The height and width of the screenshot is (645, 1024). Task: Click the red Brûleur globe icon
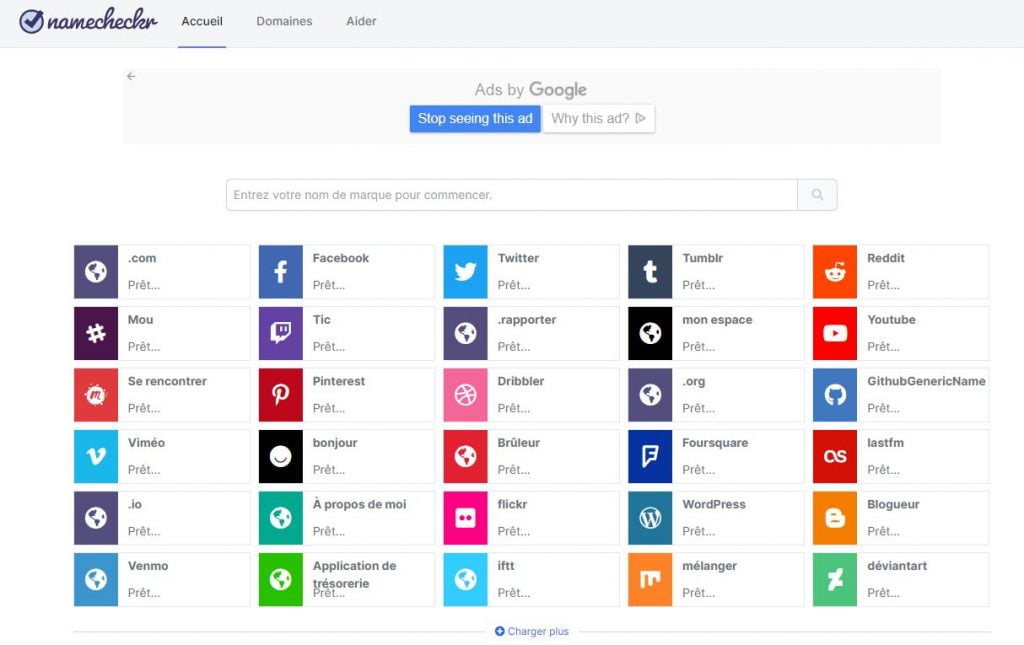tap(466, 456)
